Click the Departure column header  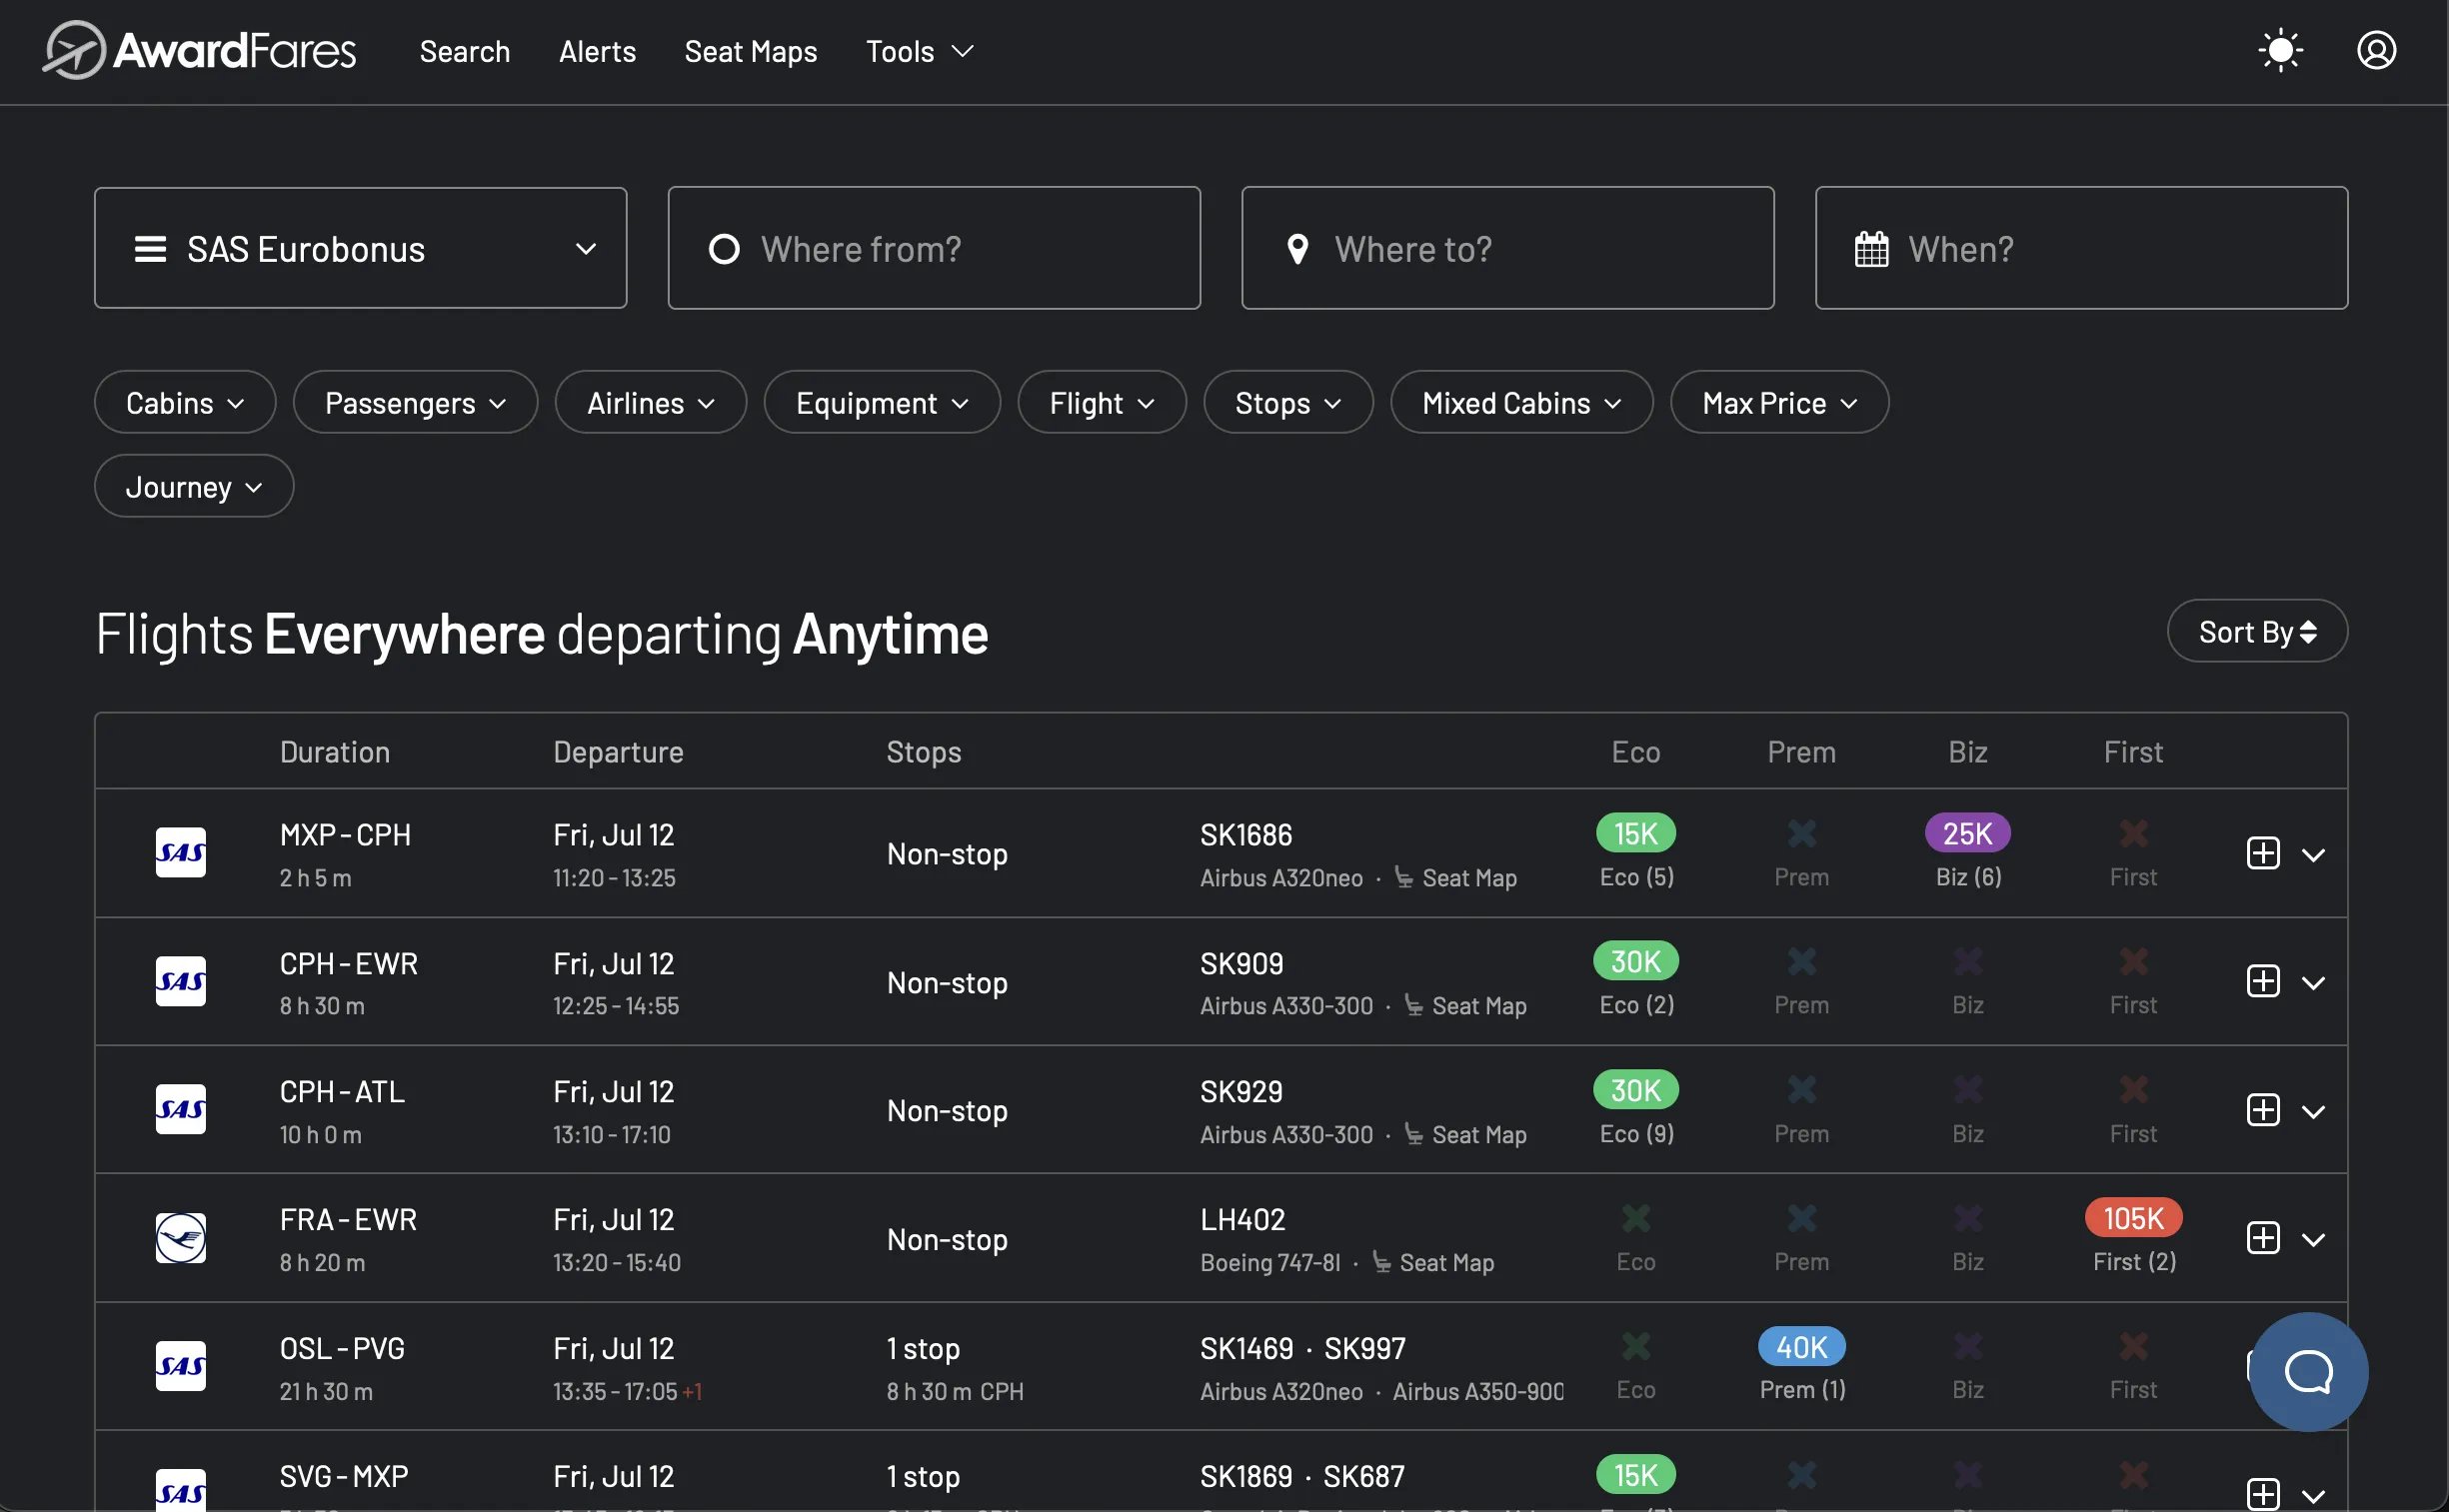(619, 752)
